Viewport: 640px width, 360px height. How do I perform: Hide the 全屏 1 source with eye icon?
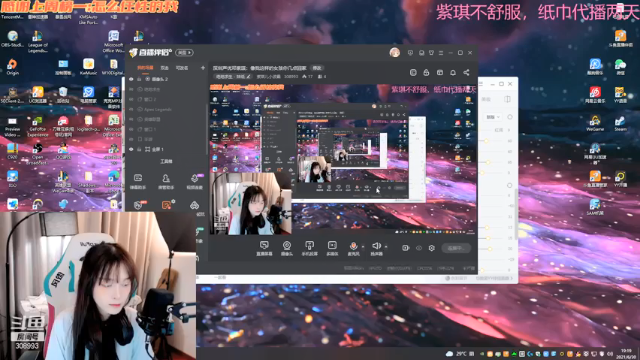click(x=131, y=149)
